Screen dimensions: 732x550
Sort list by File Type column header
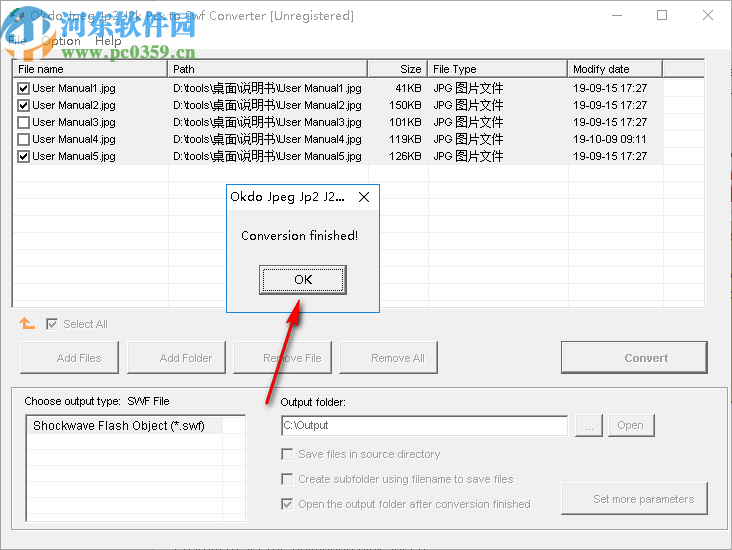498,69
